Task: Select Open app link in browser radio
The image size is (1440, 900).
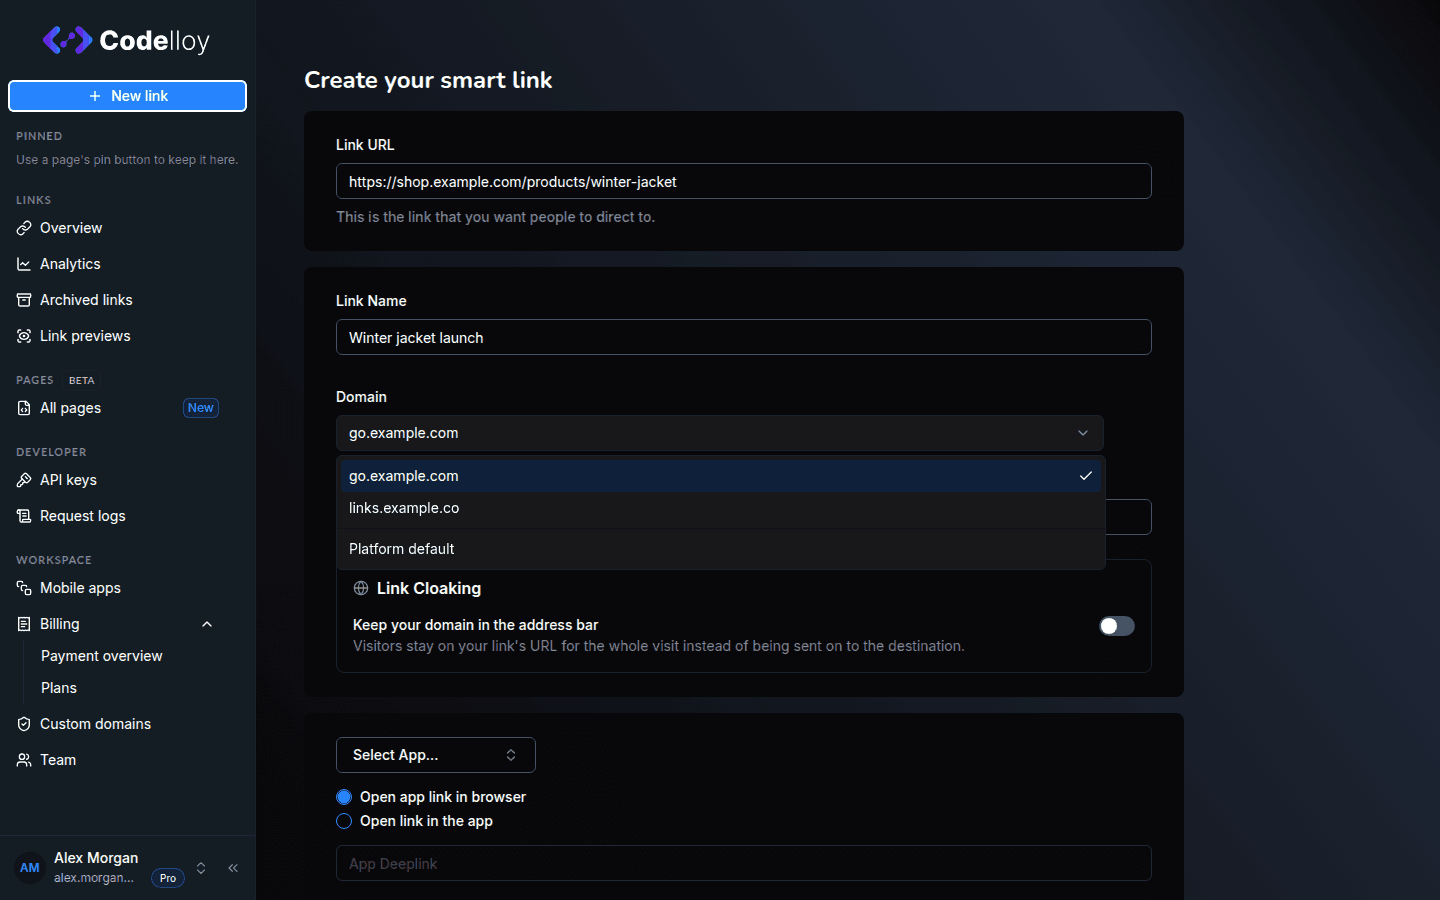Action: pyautogui.click(x=344, y=797)
